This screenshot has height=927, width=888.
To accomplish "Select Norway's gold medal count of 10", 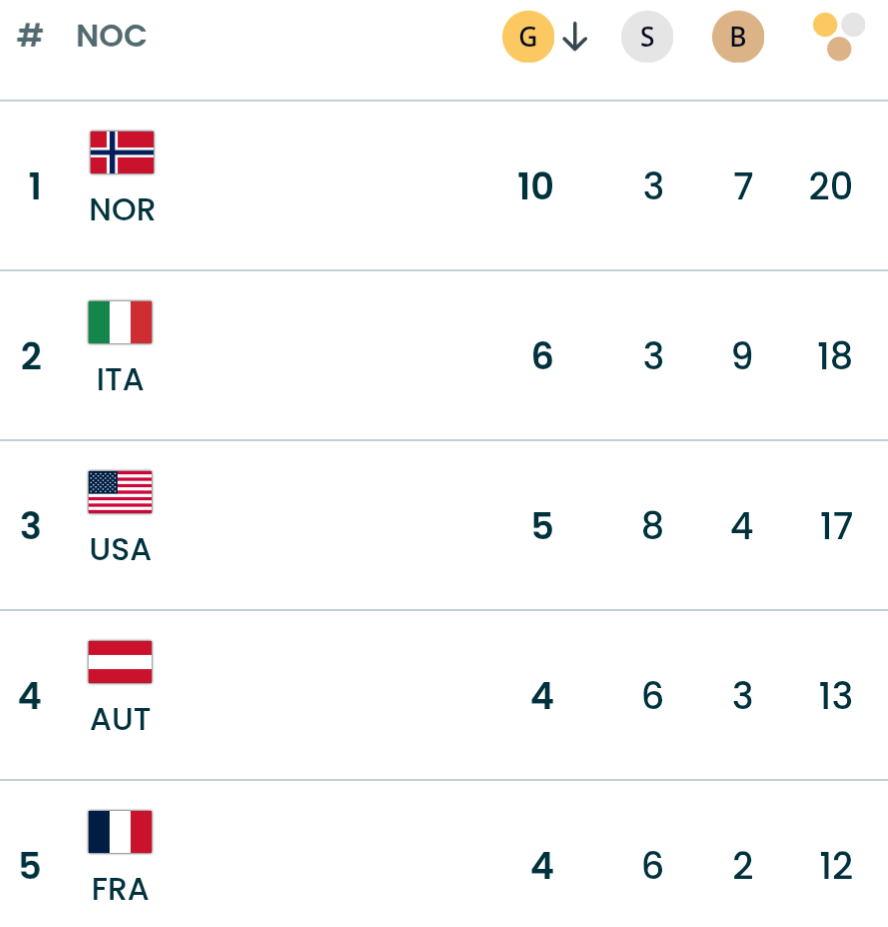I will click(x=536, y=187).
